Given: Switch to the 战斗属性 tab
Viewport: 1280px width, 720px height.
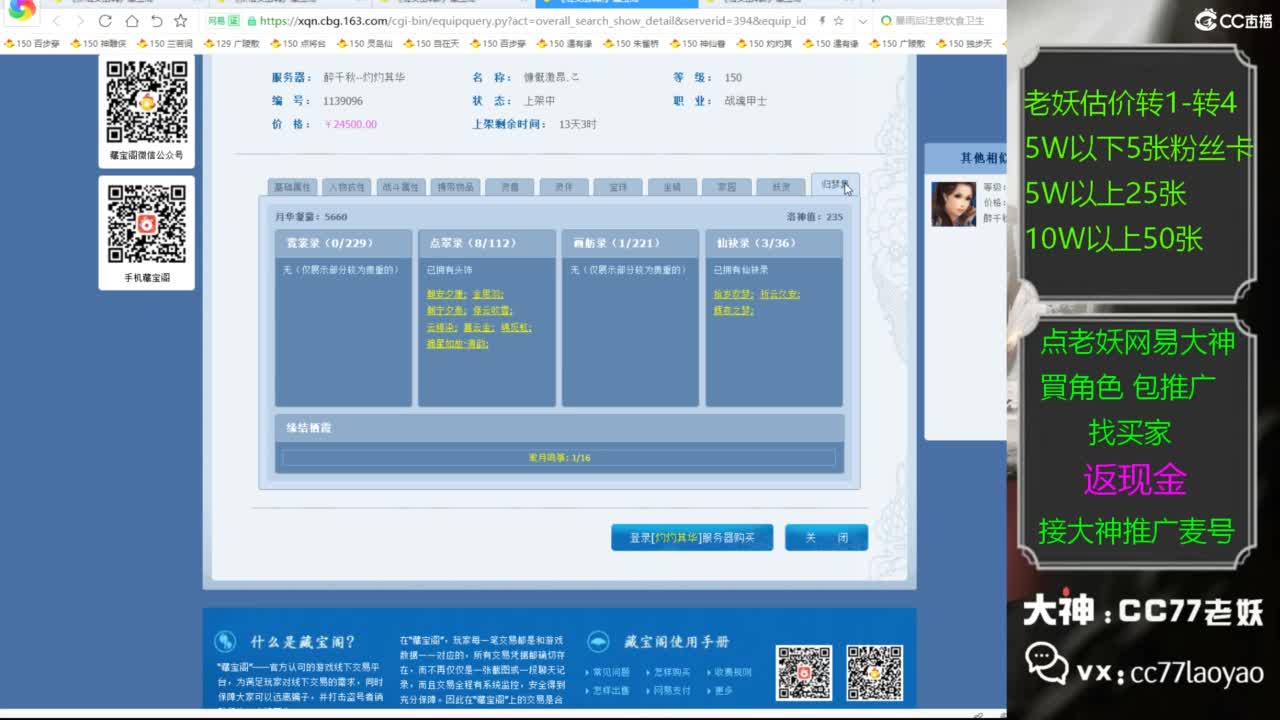Looking at the screenshot, I should tap(401, 187).
